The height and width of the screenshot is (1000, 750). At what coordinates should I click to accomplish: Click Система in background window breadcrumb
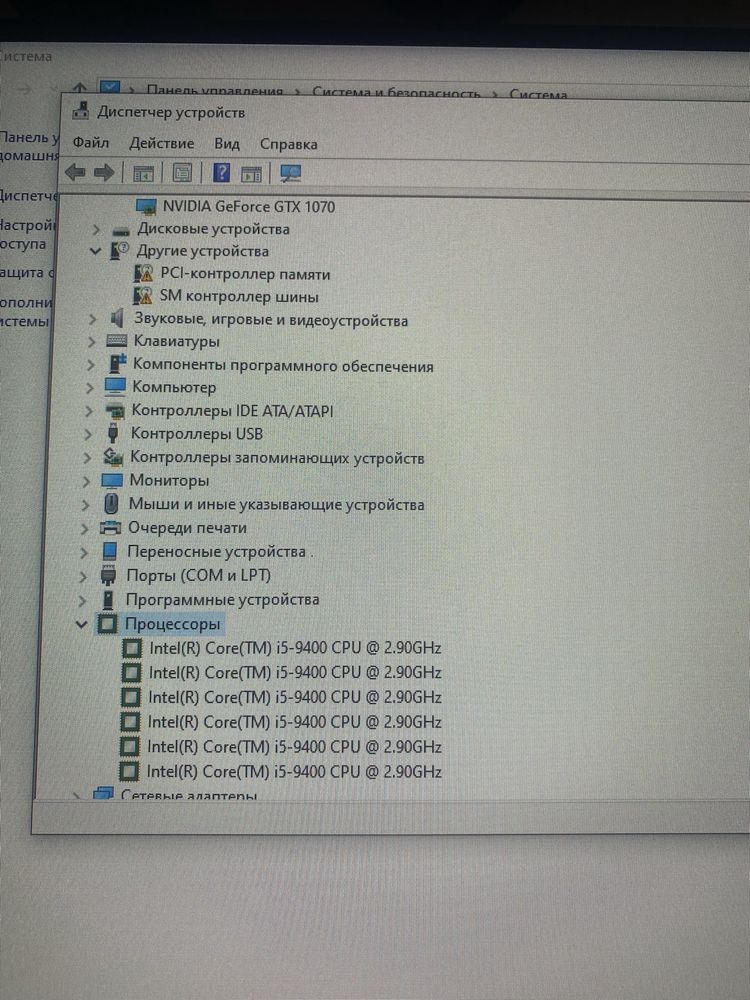point(538,94)
